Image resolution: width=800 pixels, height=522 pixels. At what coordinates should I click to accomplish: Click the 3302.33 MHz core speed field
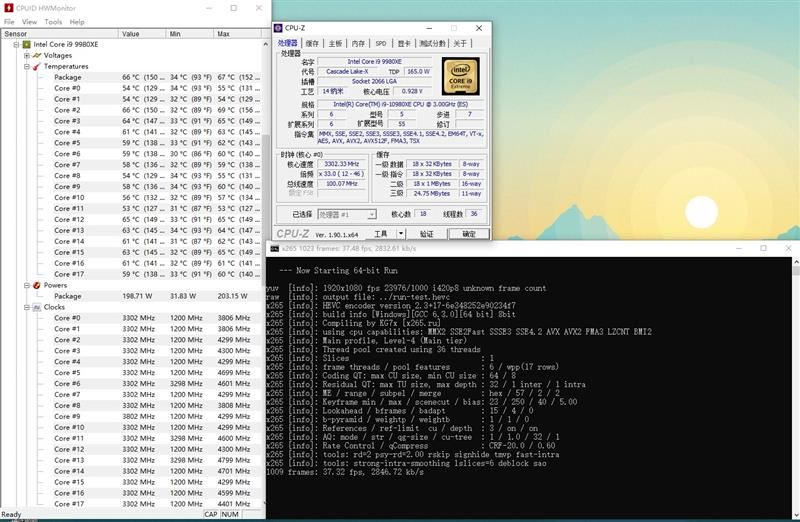tap(341, 164)
